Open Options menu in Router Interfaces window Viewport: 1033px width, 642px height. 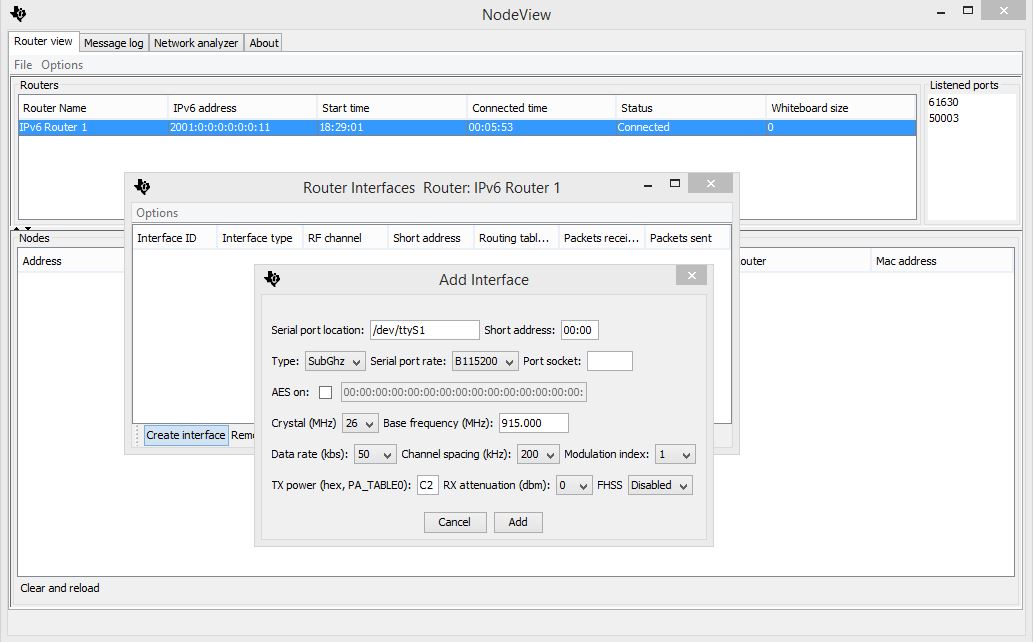[157, 213]
